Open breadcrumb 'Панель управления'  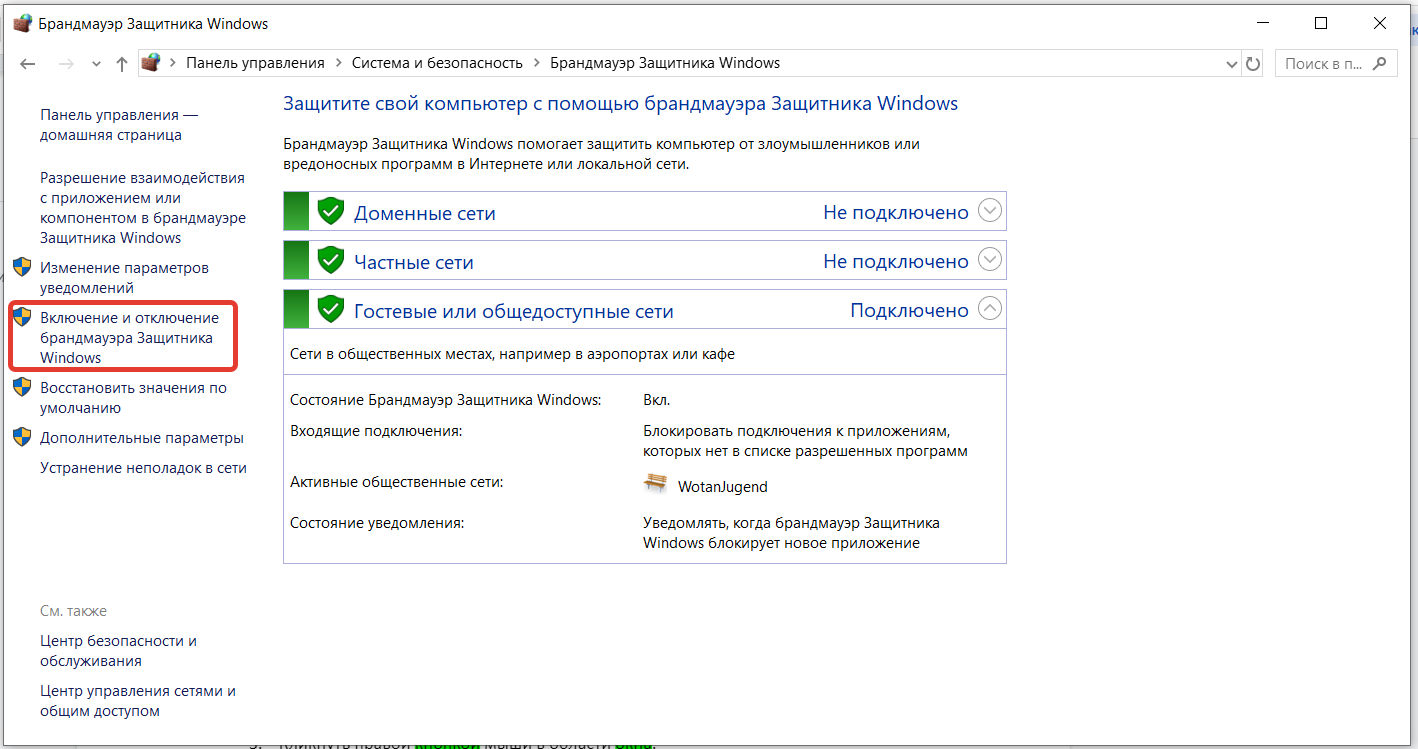click(255, 63)
